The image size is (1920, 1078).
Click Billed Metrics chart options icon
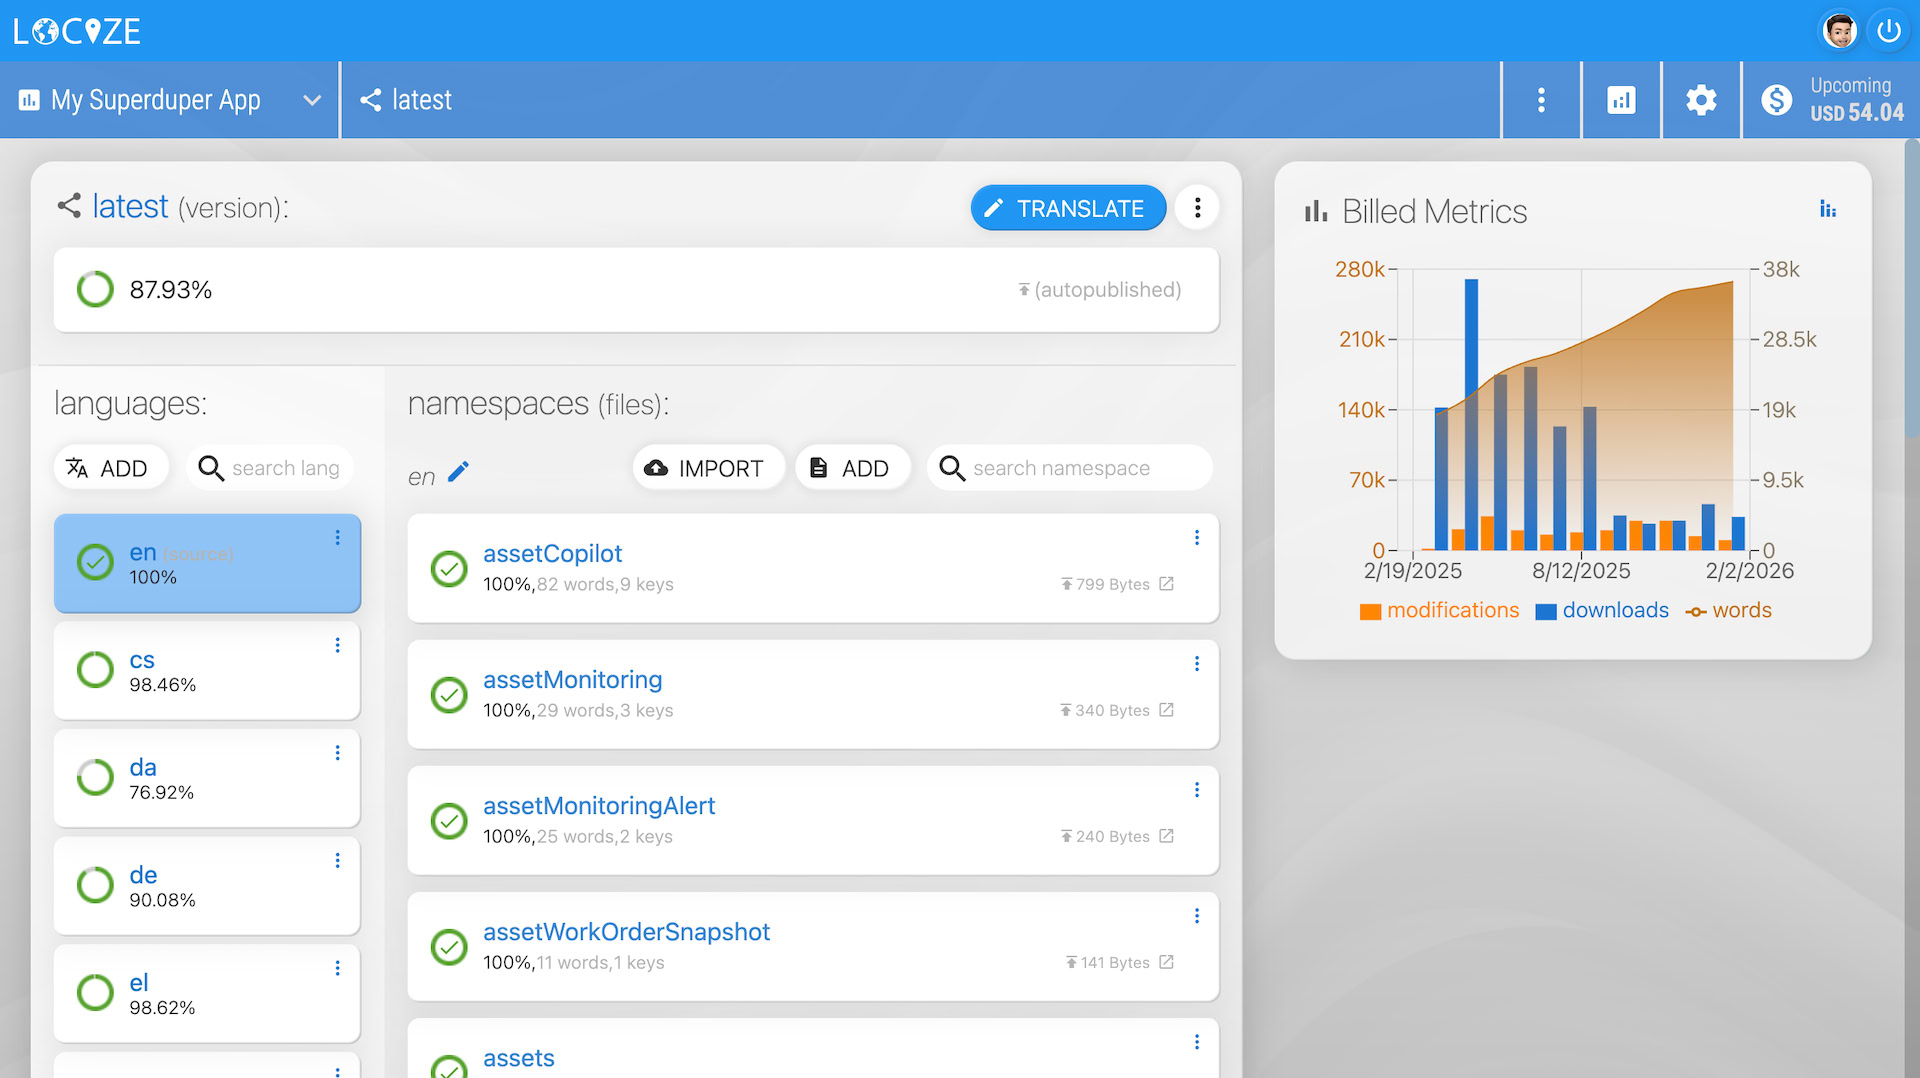tap(1827, 209)
